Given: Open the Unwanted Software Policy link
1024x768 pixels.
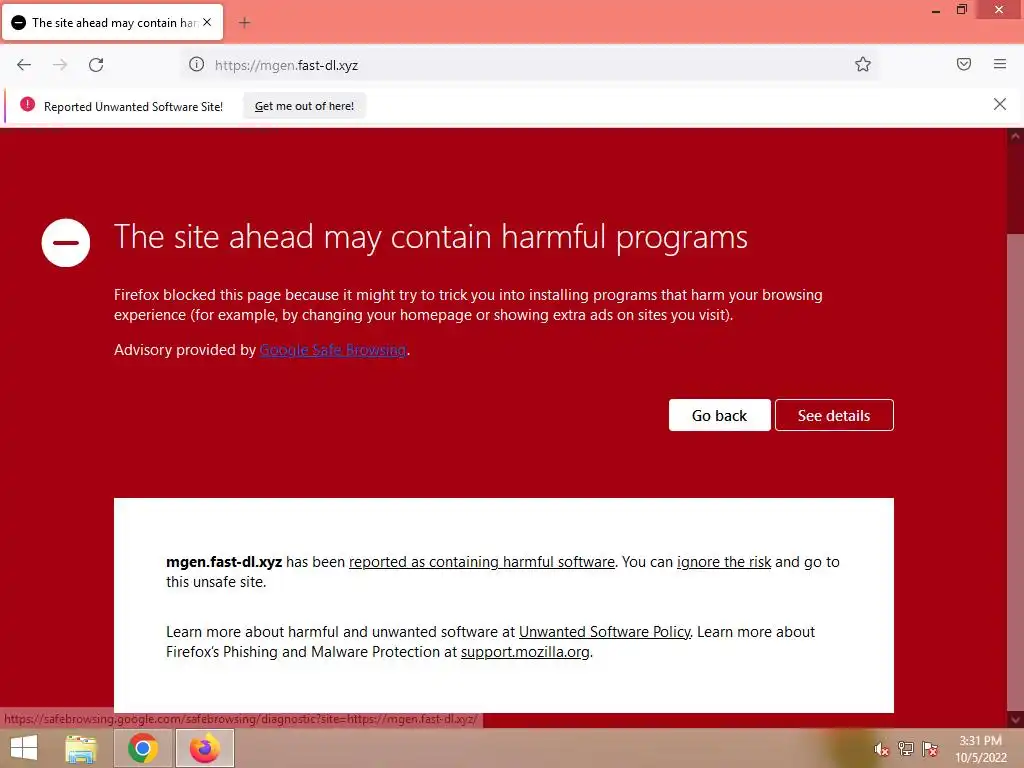Looking at the screenshot, I should [x=605, y=632].
